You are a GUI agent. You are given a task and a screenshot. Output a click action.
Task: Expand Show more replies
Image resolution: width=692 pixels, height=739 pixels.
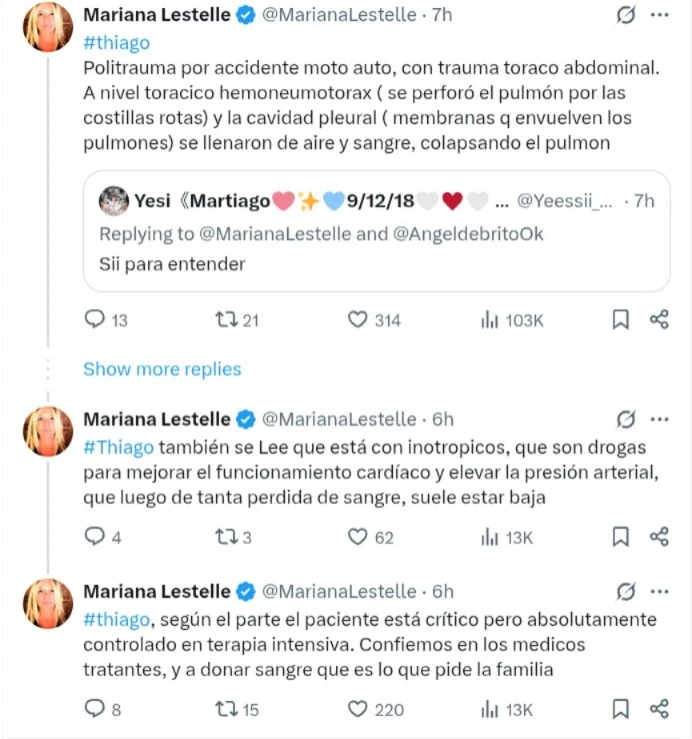click(162, 369)
